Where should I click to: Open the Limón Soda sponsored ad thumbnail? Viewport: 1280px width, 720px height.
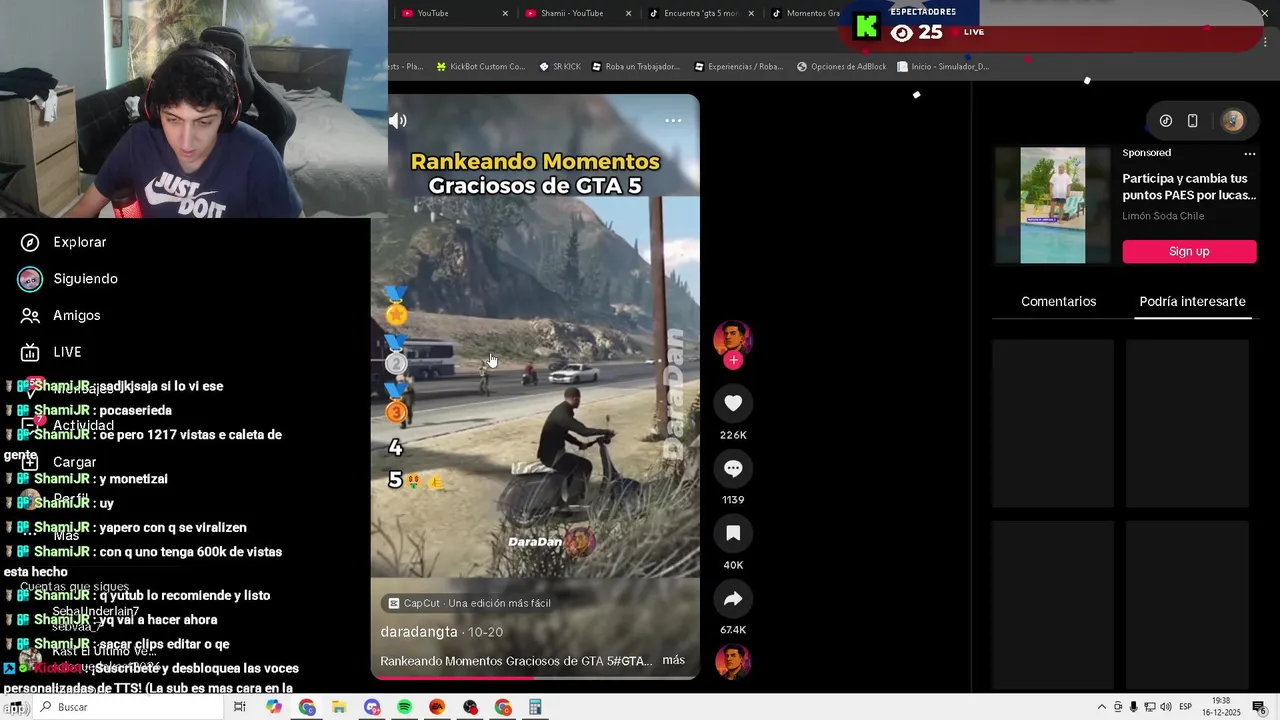pos(1052,206)
